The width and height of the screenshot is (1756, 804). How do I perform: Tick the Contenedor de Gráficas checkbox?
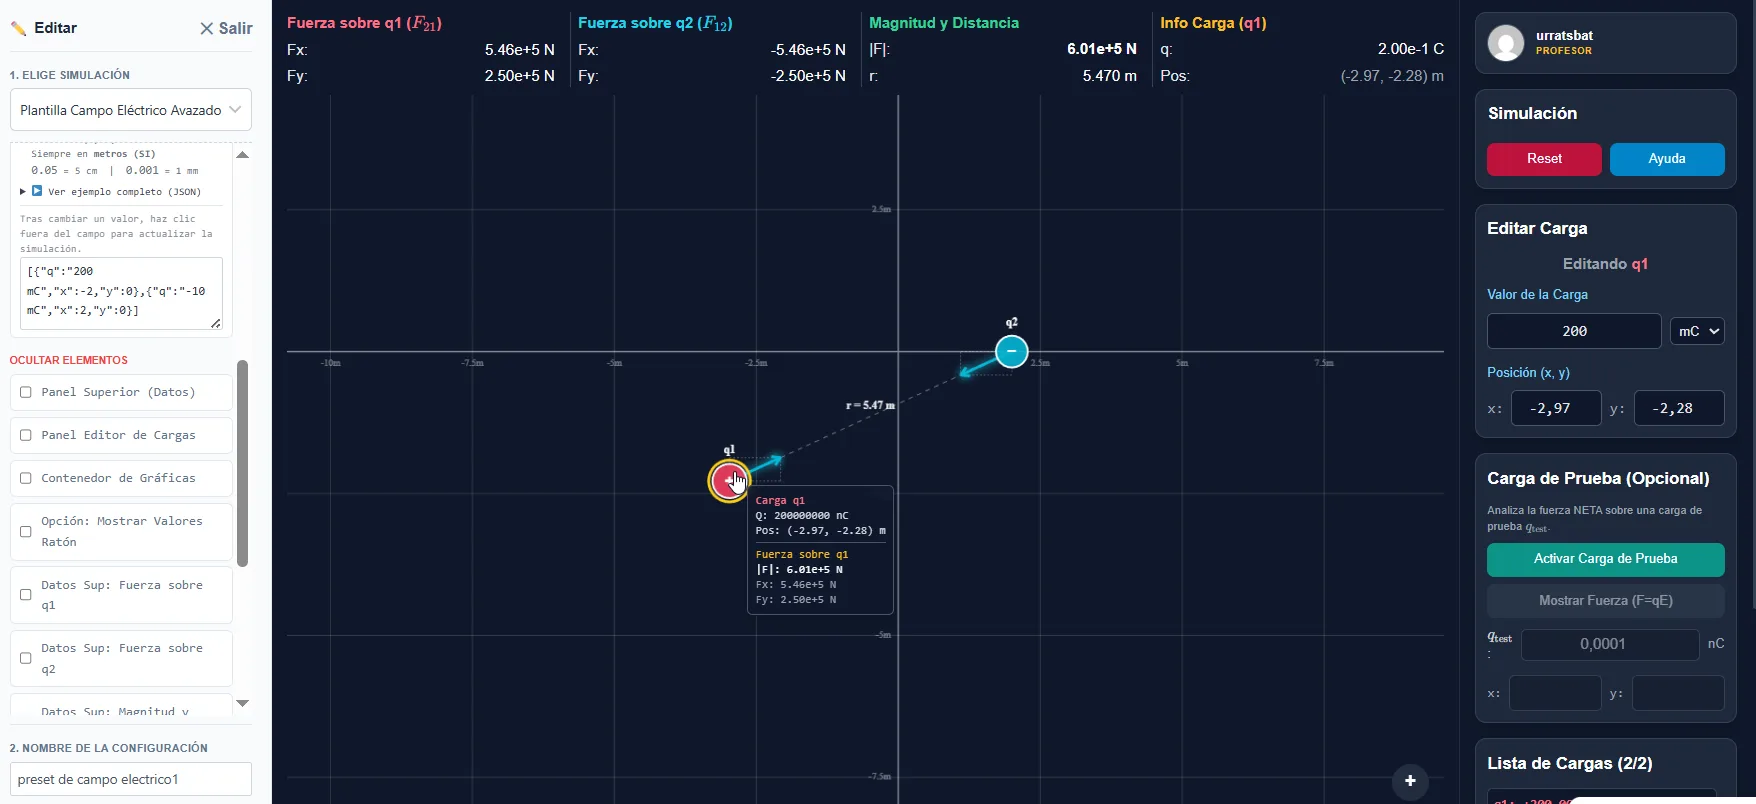click(26, 478)
